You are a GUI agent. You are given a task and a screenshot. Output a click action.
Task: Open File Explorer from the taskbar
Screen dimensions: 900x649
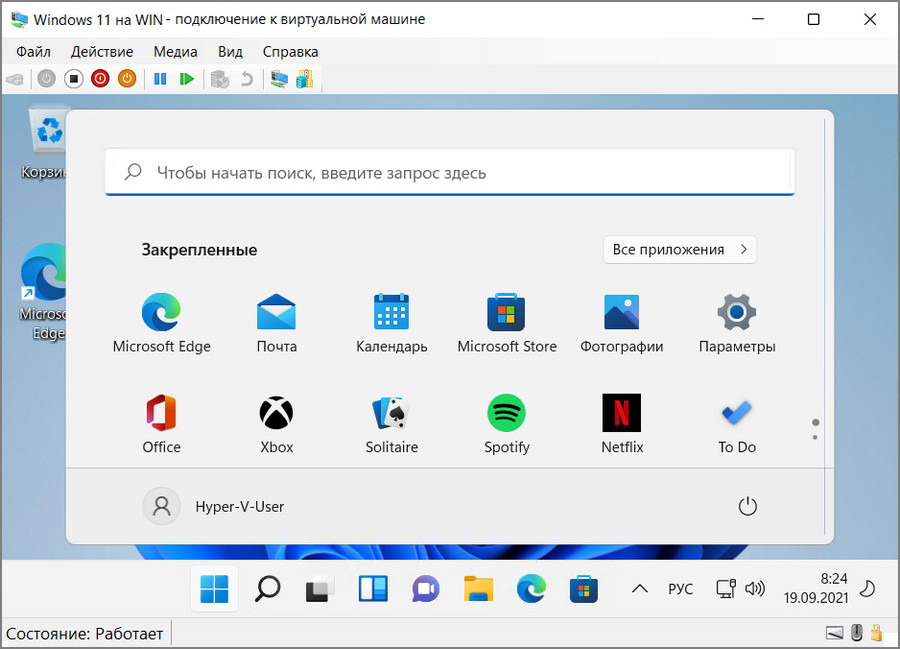tap(478, 589)
